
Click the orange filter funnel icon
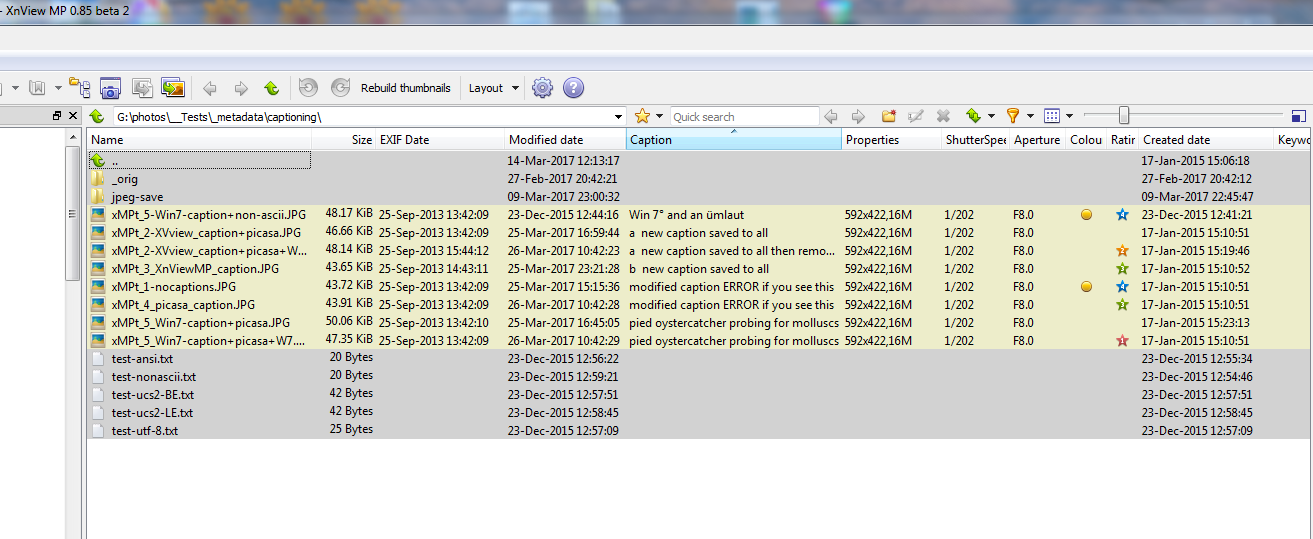pyautogui.click(x=1013, y=116)
